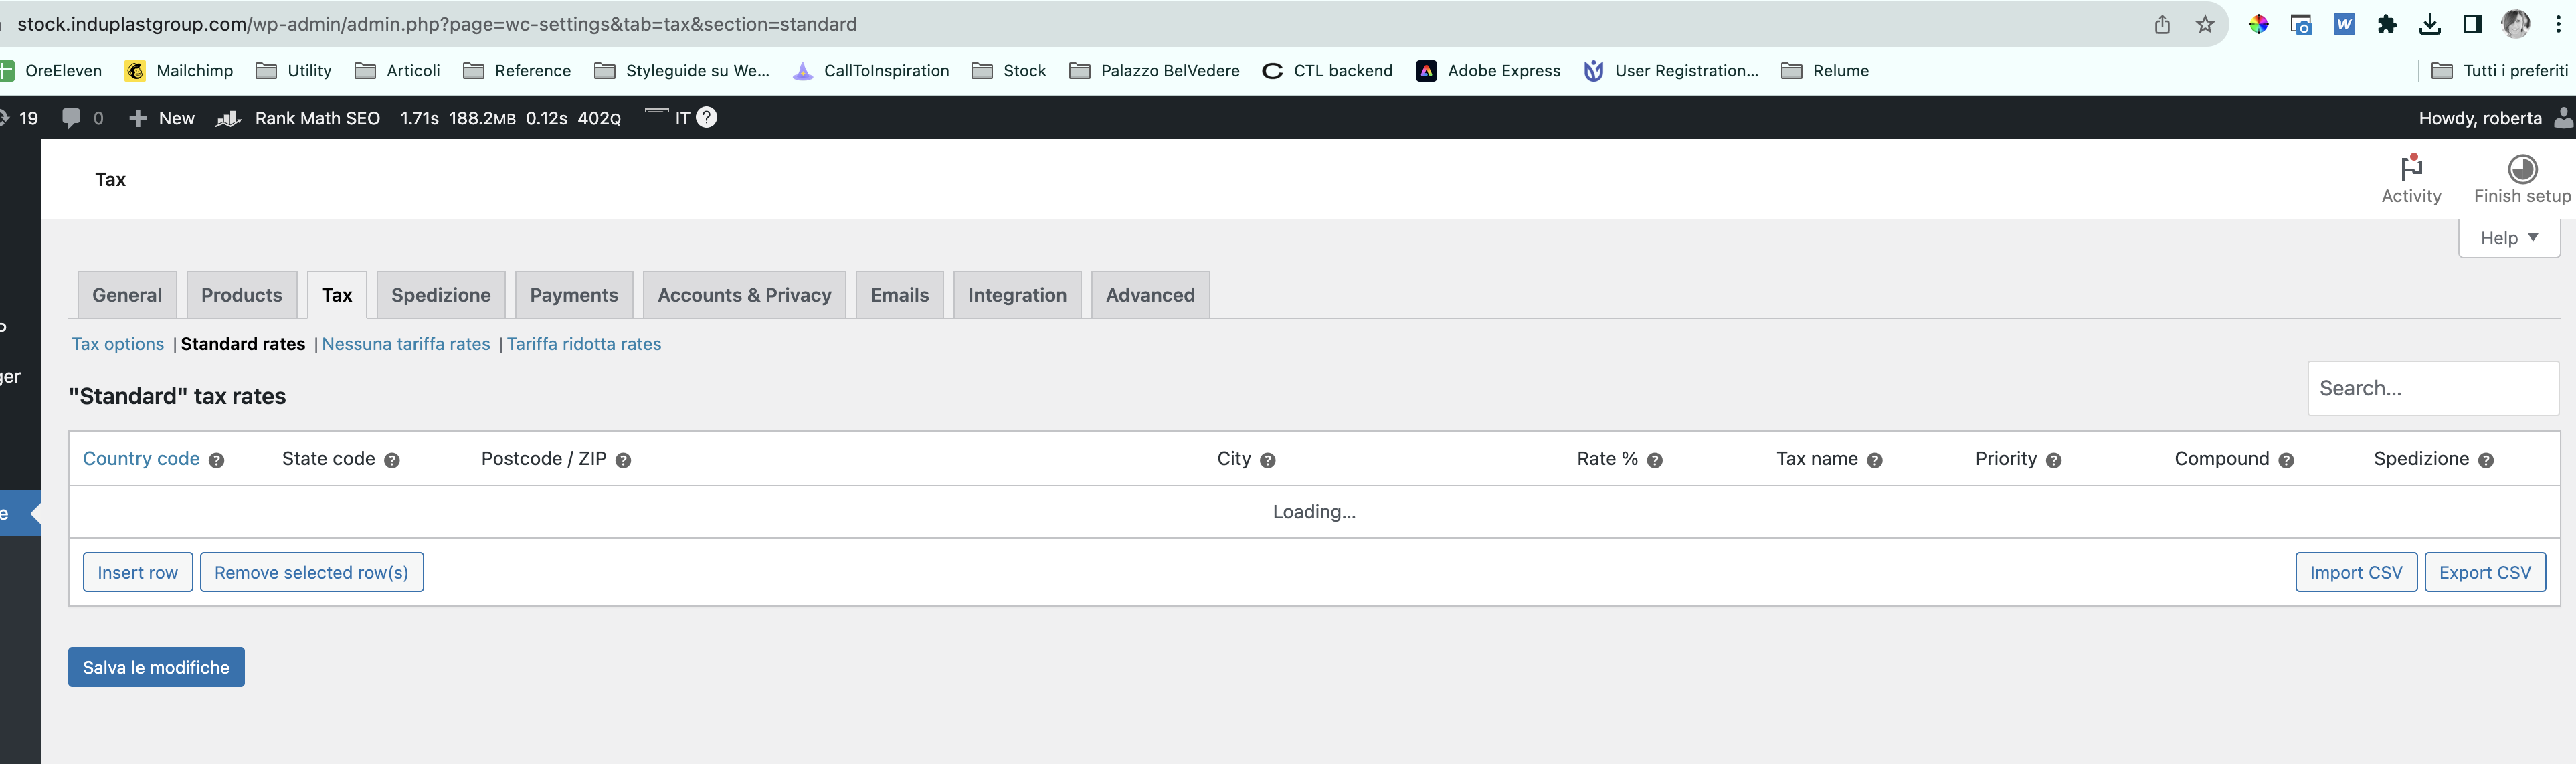The width and height of the screenshot is (2576, 764).
Task: Open the Chrome three-dot menu
Action: (2558, 25)
